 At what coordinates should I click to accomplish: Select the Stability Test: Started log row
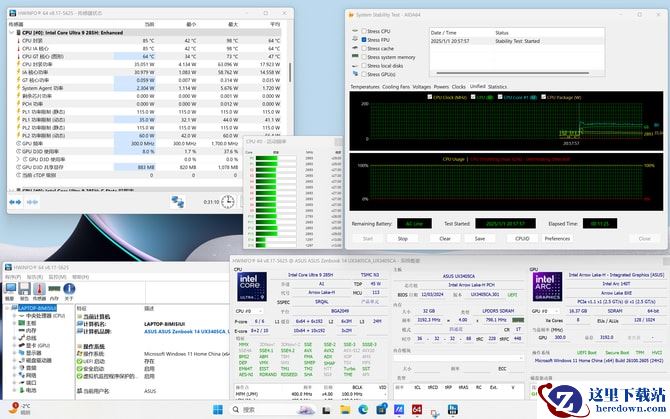tap(517, 41)
